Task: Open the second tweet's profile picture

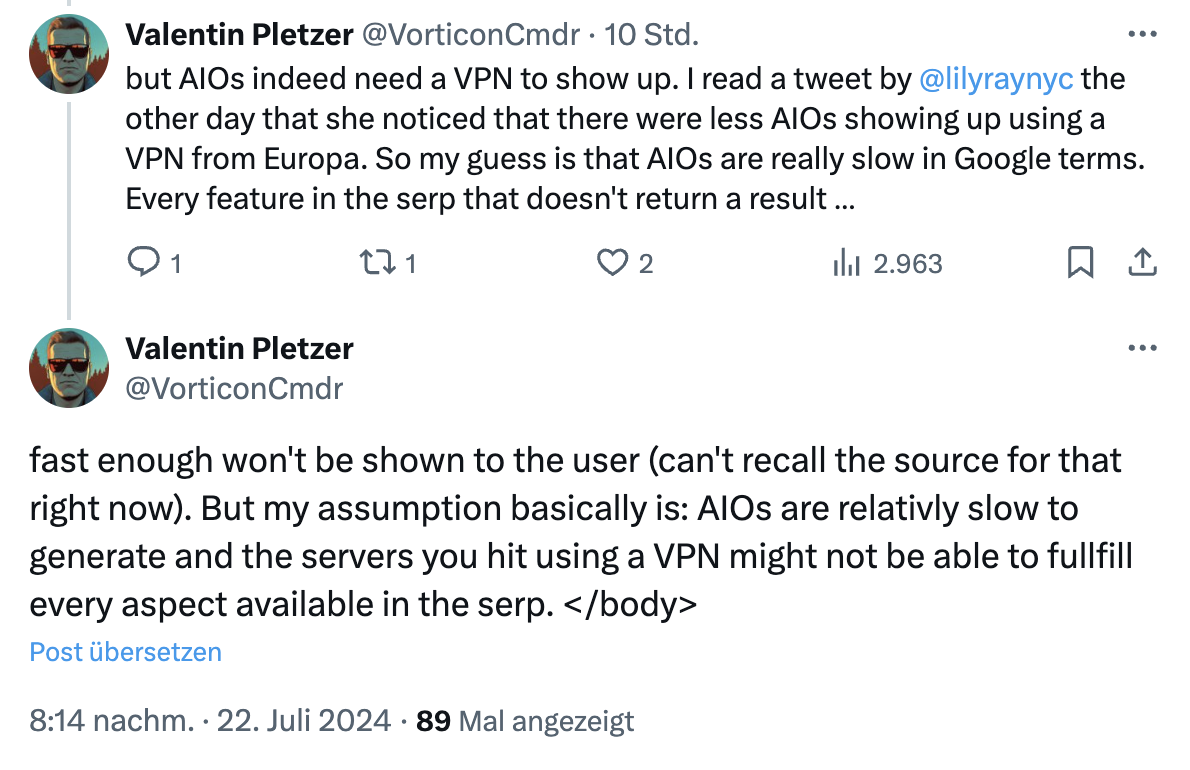Action: click(68, 368)
